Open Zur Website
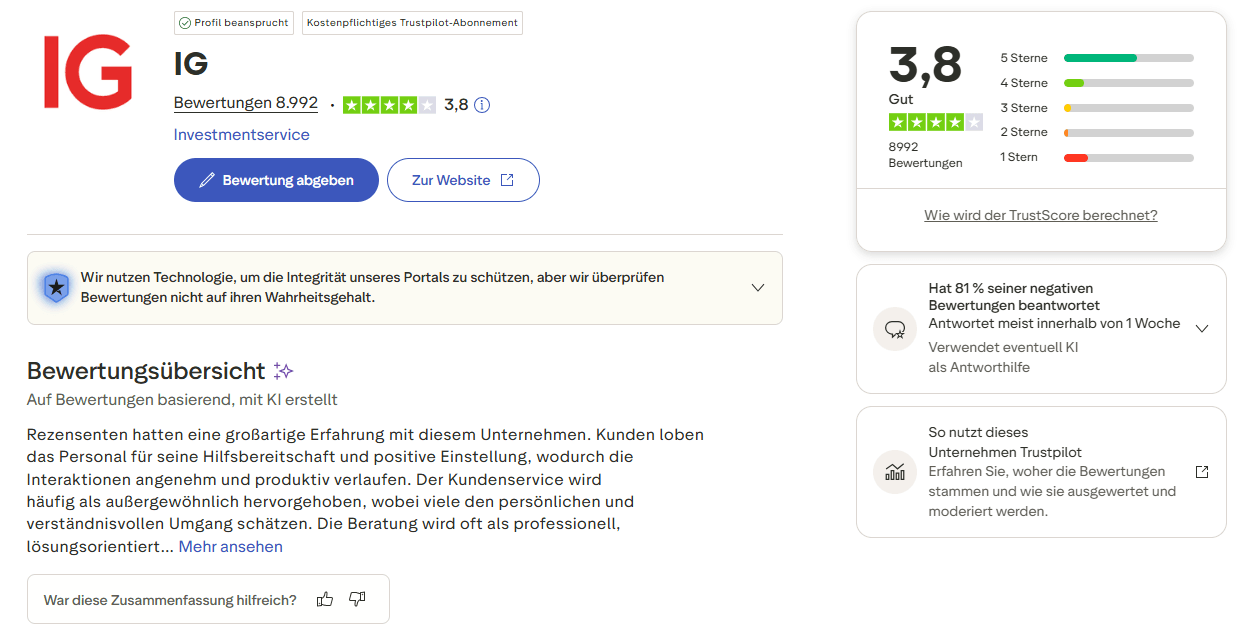This screenshot has width=1249, height=637. pyautogui.click(x=463, y=179)
